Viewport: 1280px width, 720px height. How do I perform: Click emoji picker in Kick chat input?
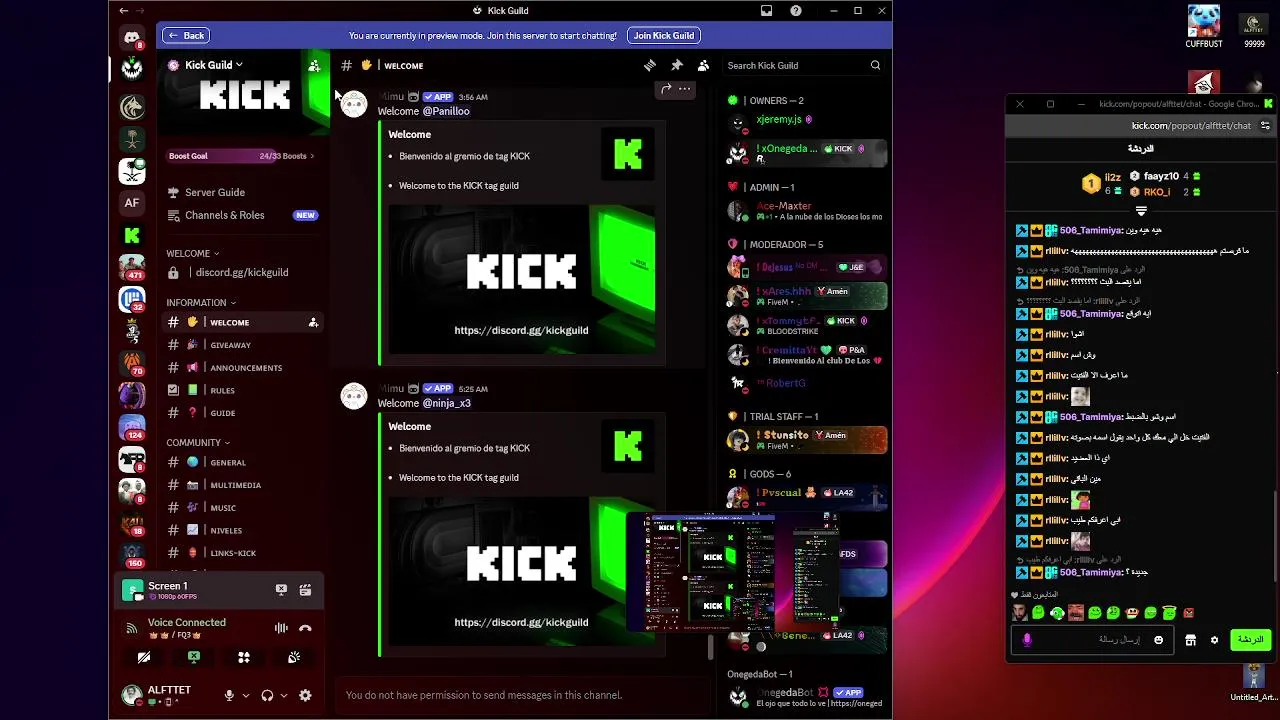click(1159, 640)
